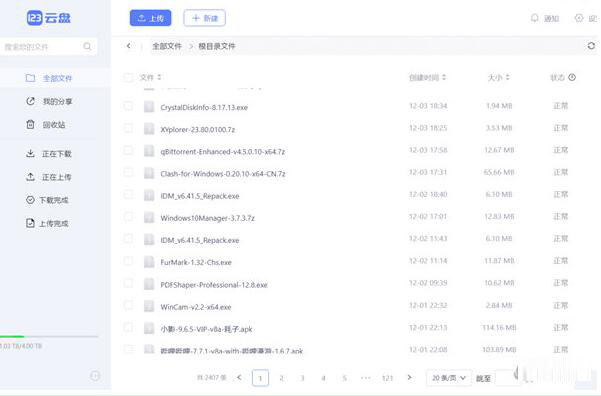Viewport: 601px width, 396px height.
Task: Open file FurMark-1.32-Chs.exe
Action: (x=196, y=263)
